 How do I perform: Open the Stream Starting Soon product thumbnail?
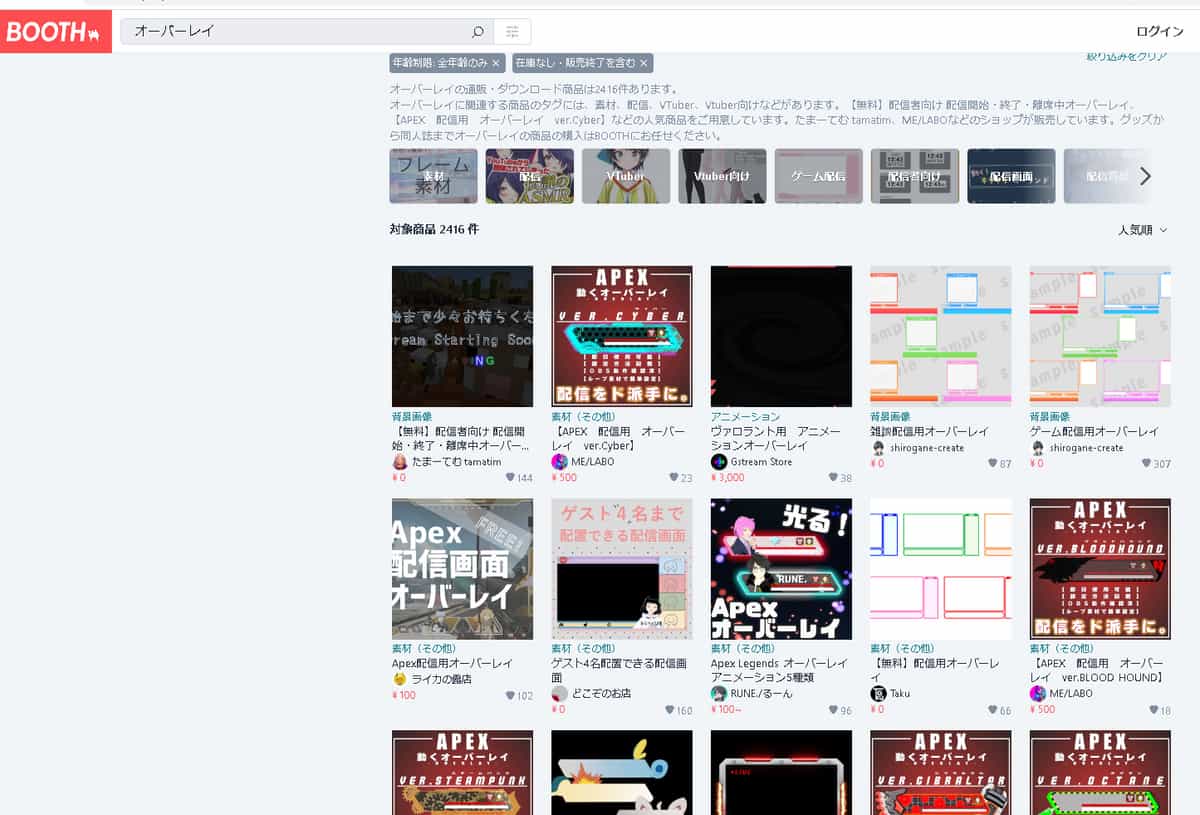pos(462,336)
